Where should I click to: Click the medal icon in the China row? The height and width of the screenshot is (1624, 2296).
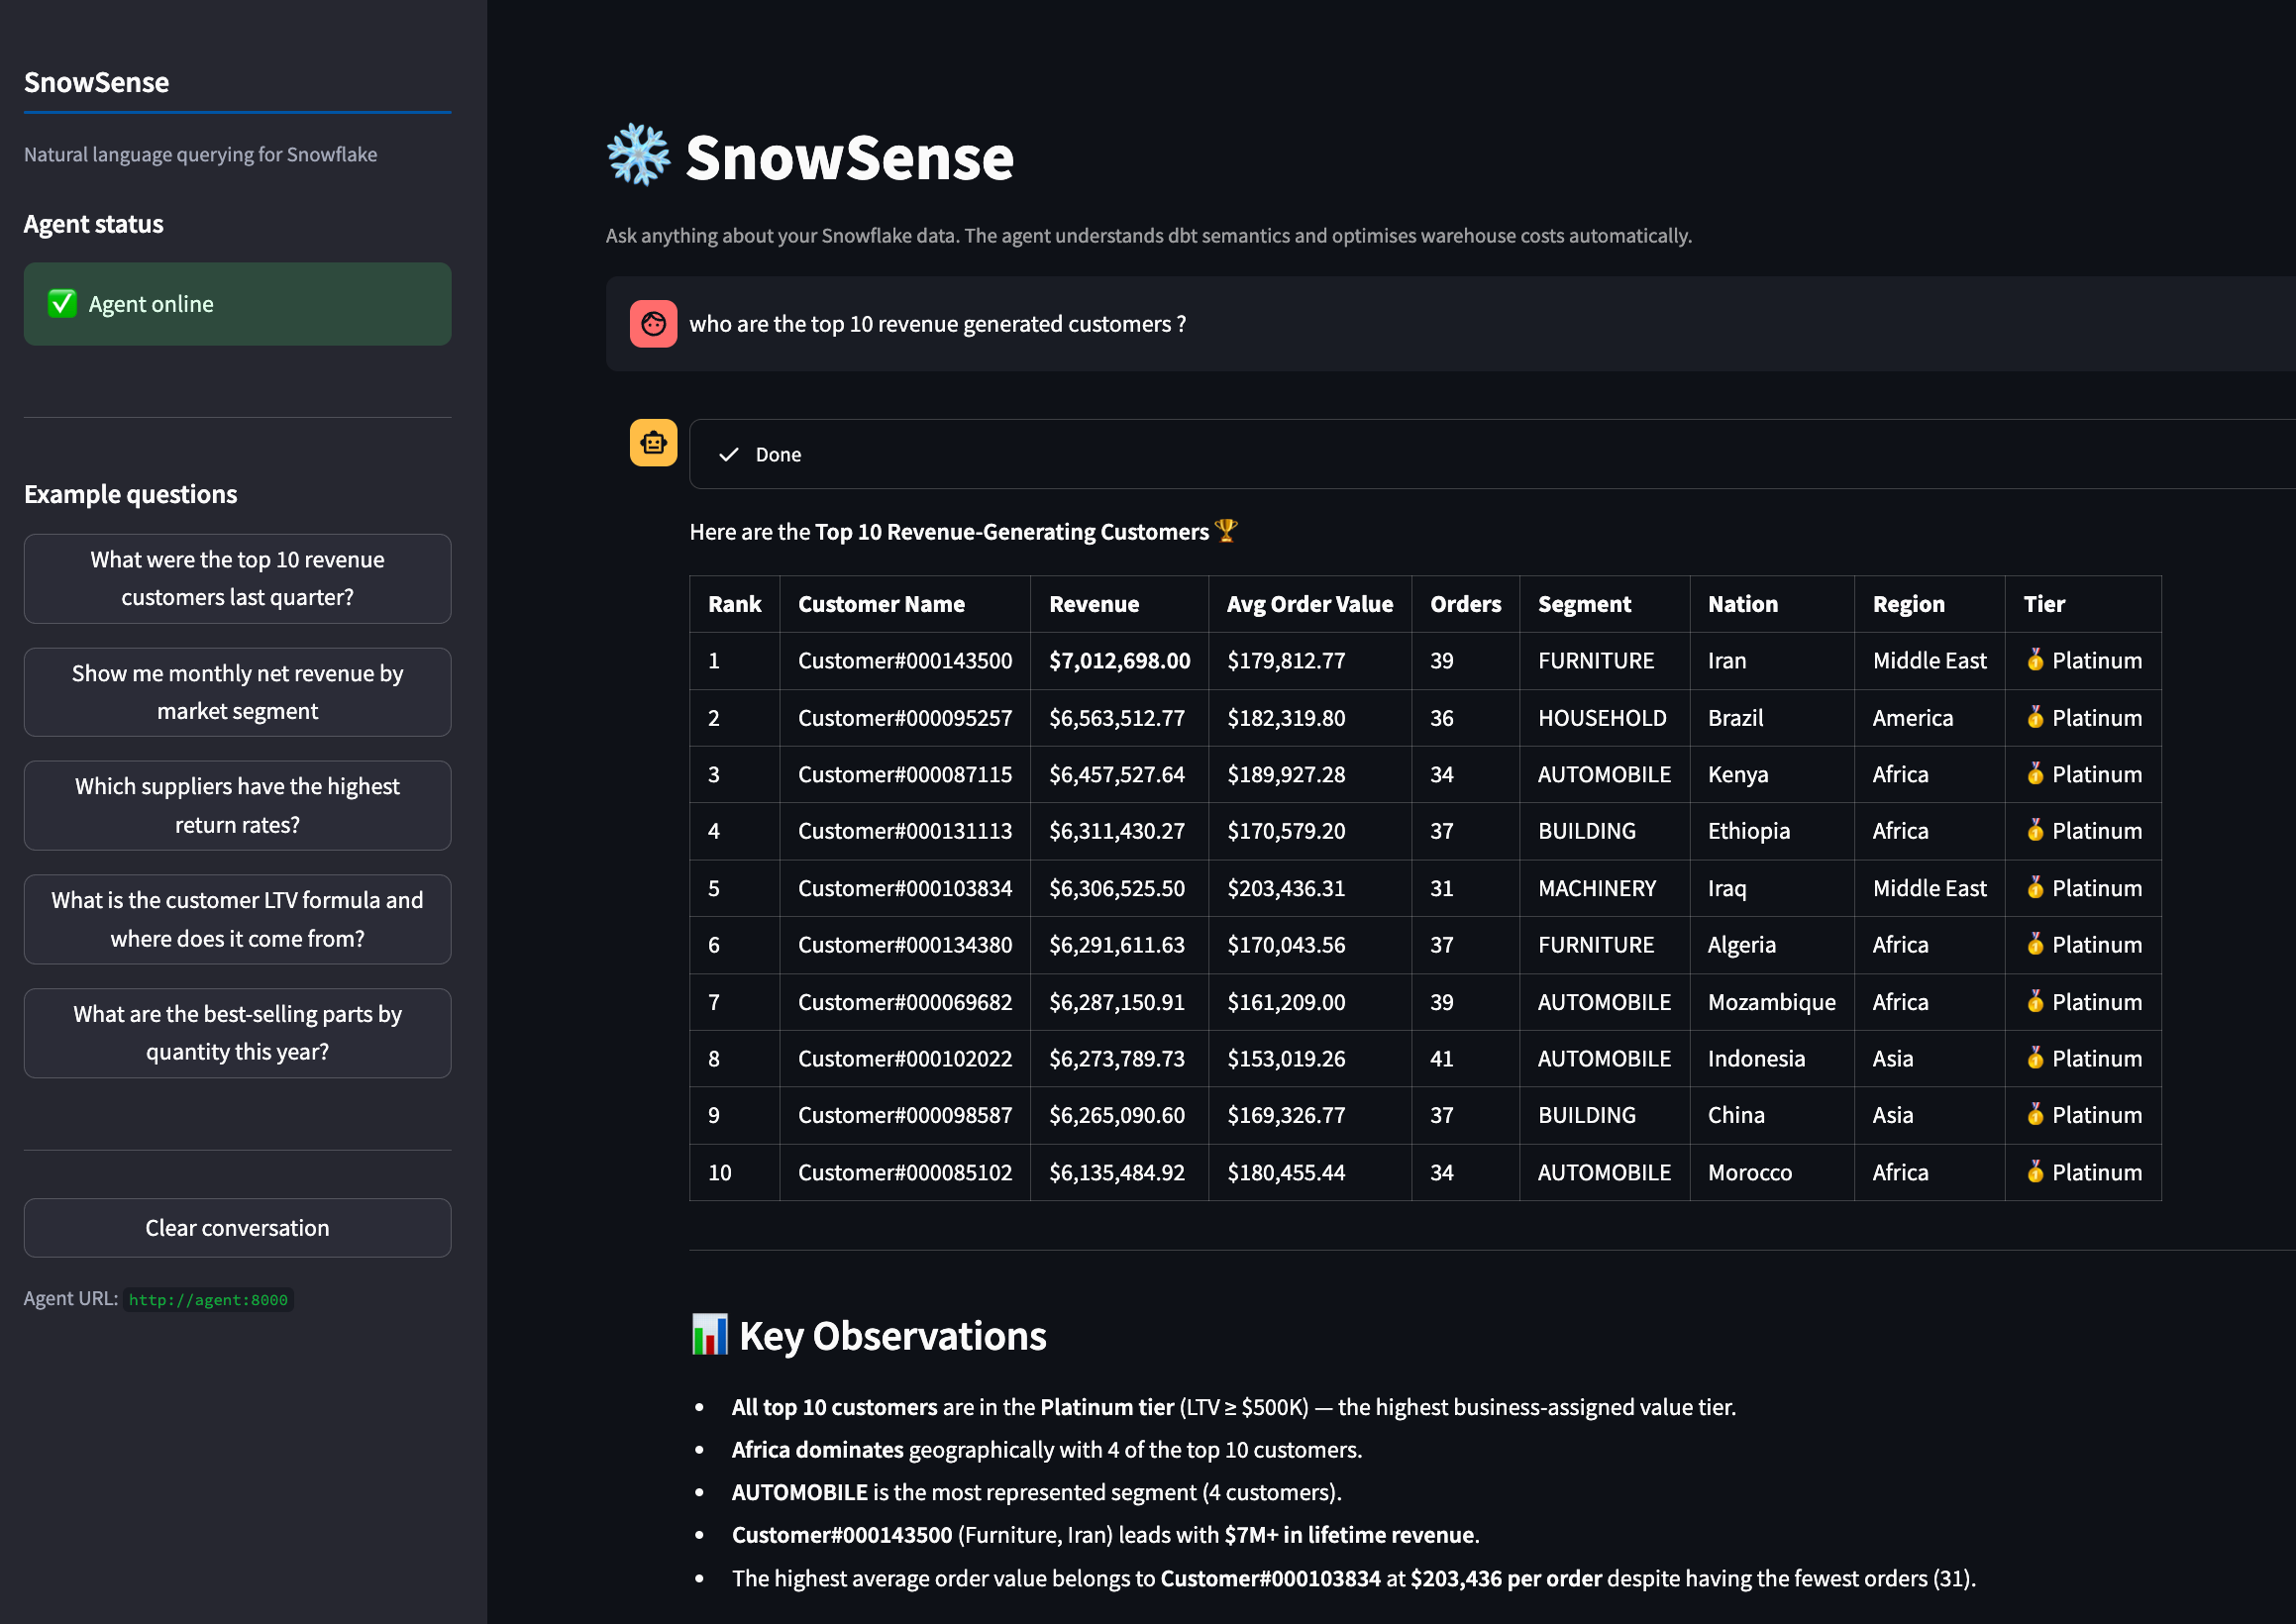[x=2035, y=1115]
